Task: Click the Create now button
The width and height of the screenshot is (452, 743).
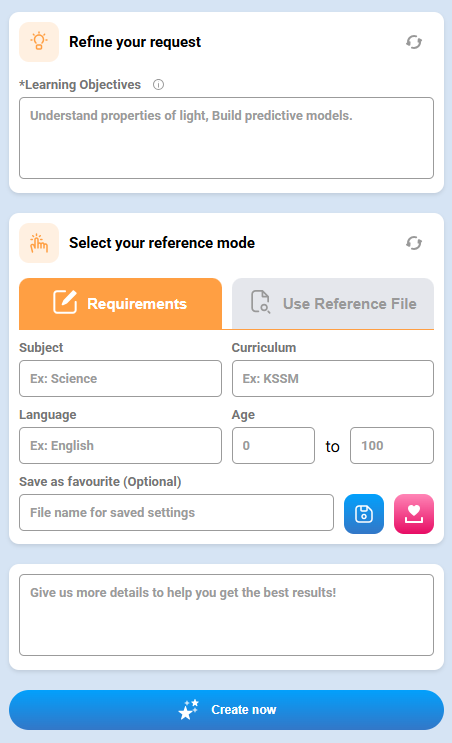Action: pyautogui.click(x=226, y=710)
